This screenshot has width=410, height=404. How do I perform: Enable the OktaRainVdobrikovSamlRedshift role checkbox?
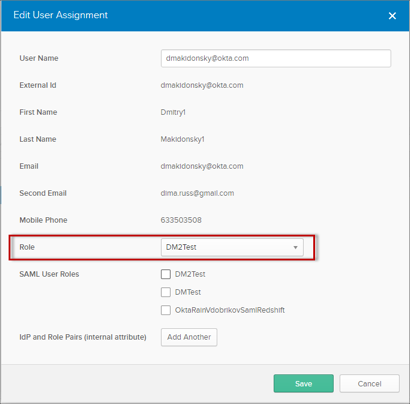tap(166, 310)
